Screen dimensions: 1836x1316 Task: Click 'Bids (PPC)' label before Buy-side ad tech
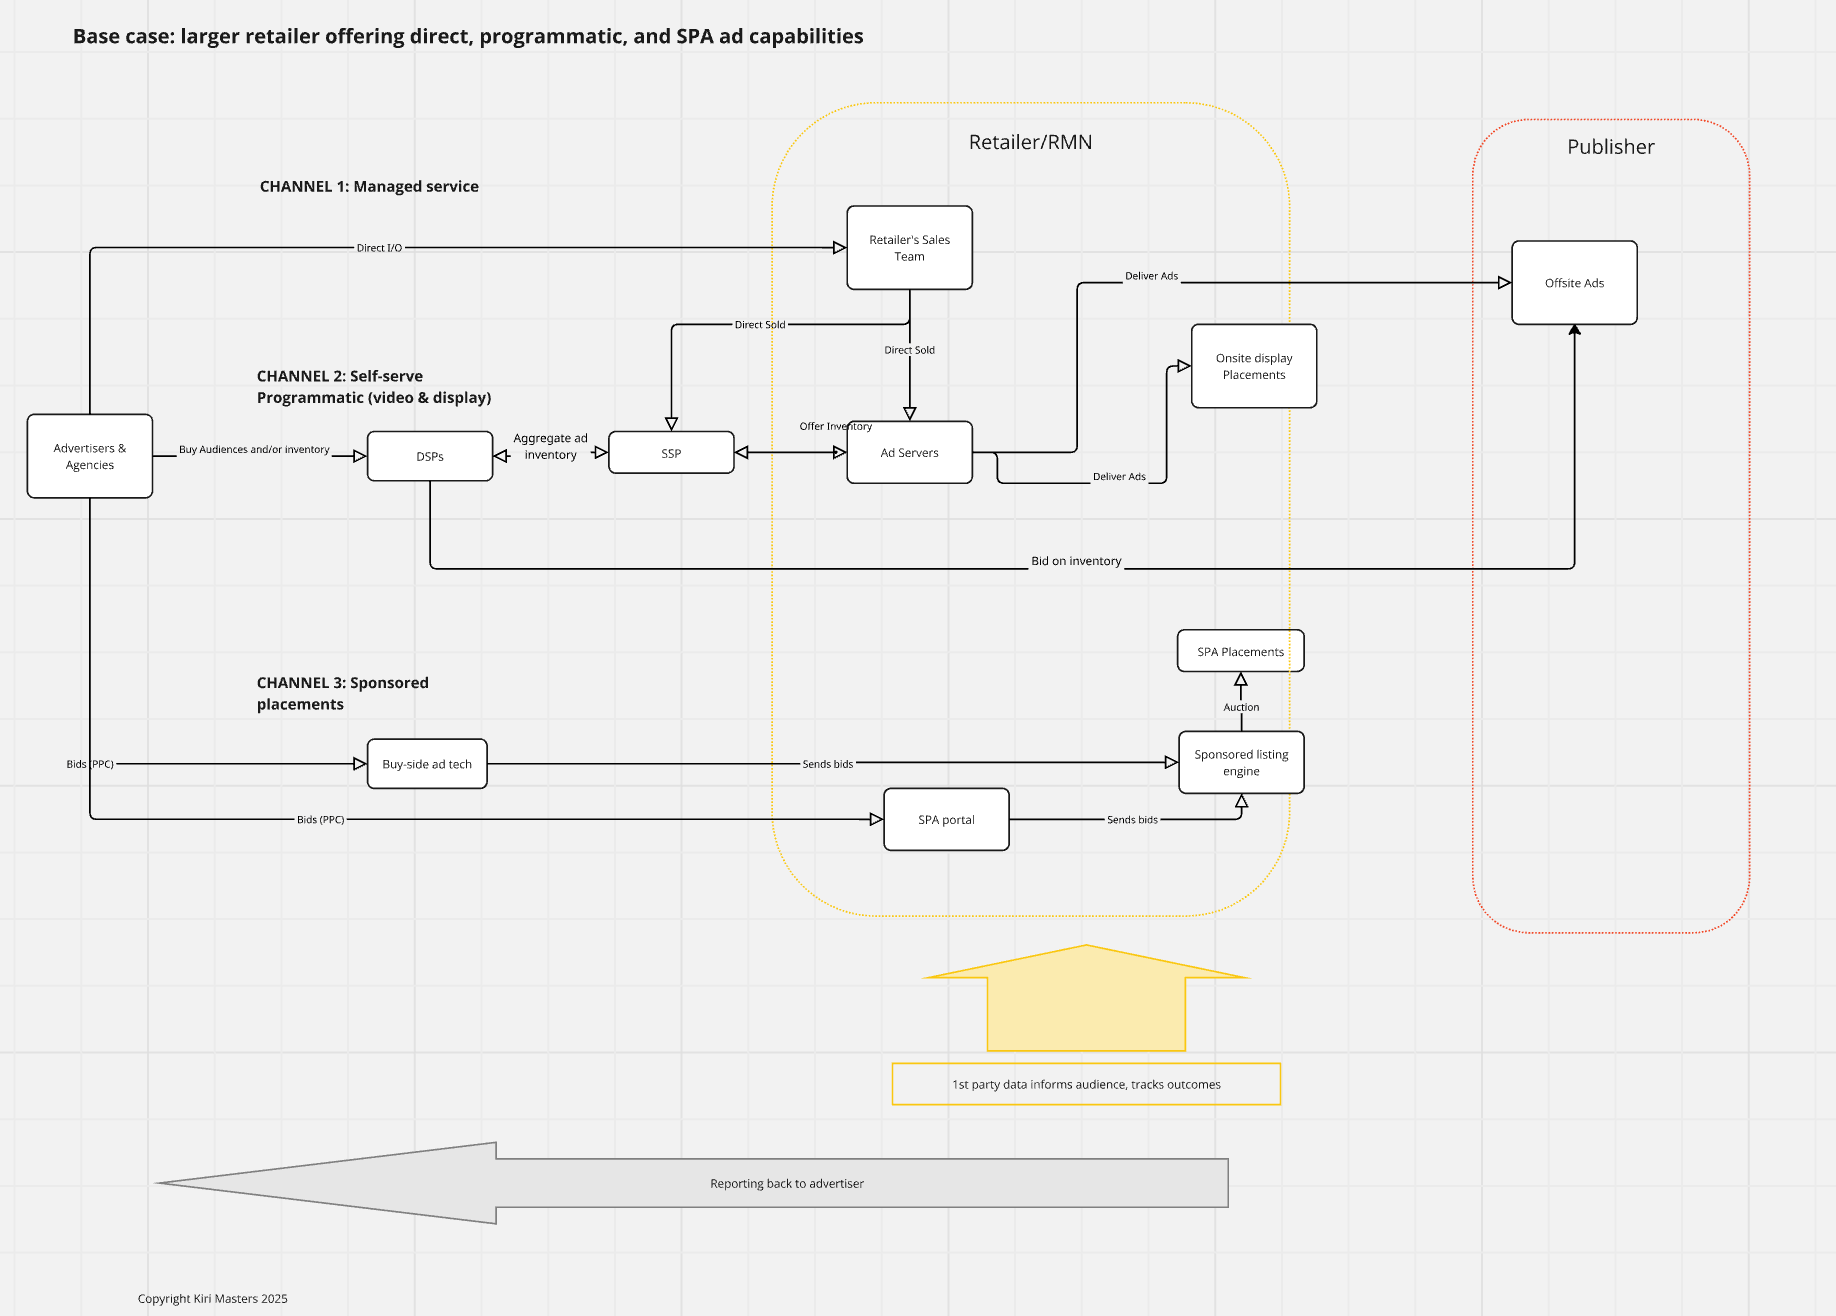[90, 764]
